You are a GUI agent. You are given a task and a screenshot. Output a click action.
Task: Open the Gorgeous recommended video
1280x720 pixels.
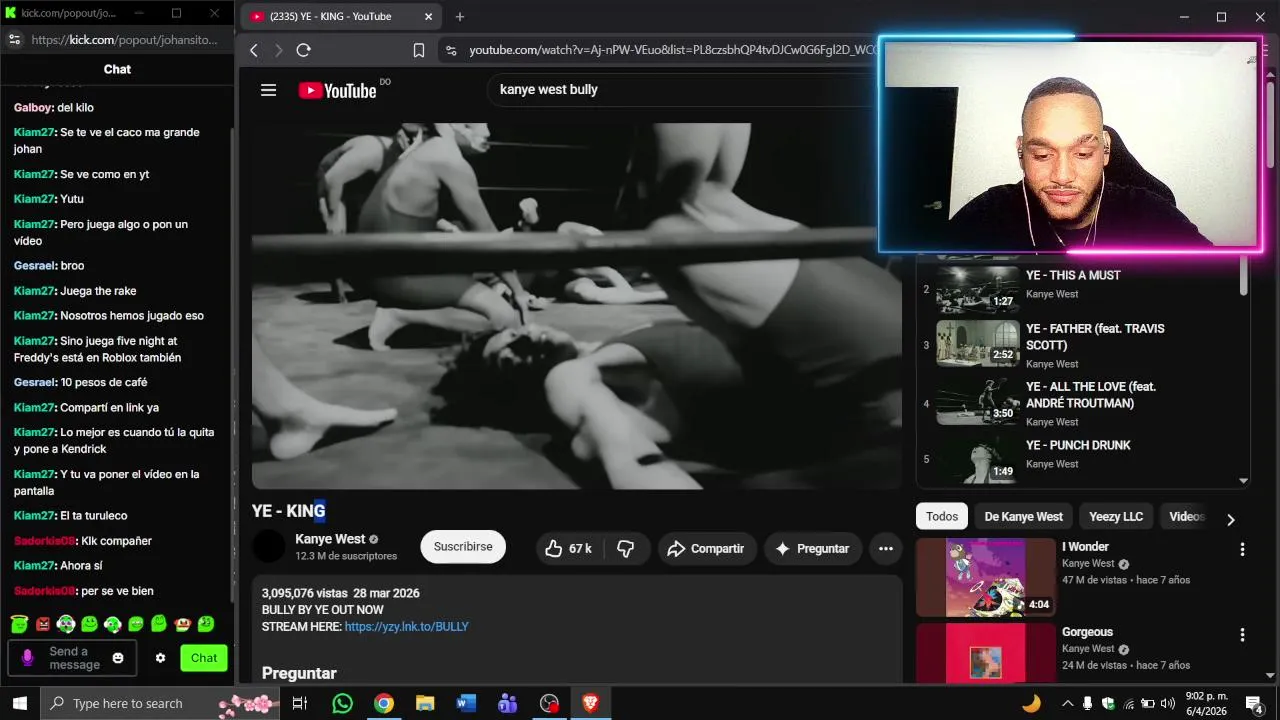tap(986, 652)
